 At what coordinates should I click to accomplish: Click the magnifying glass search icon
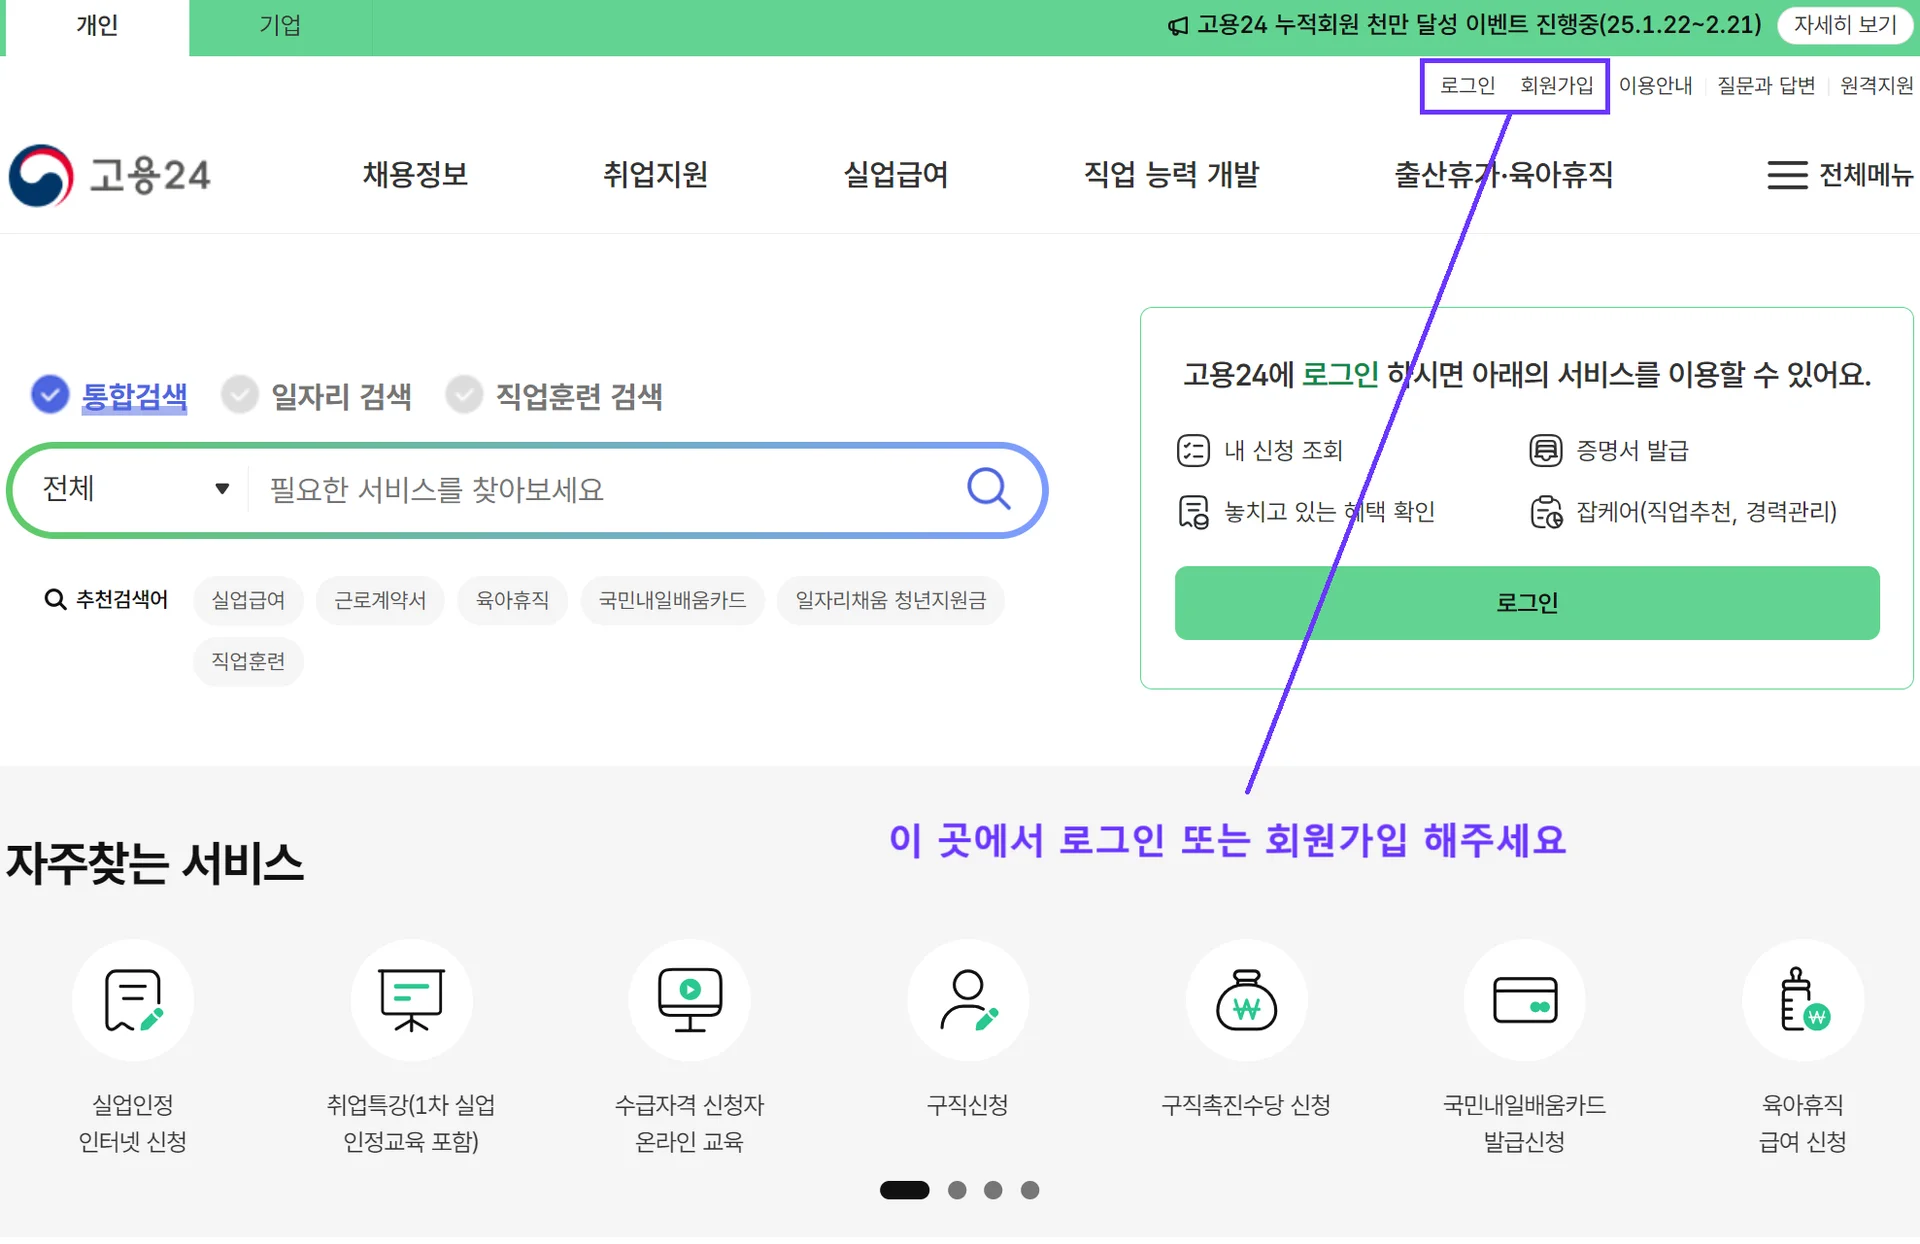tap(989, 489)
